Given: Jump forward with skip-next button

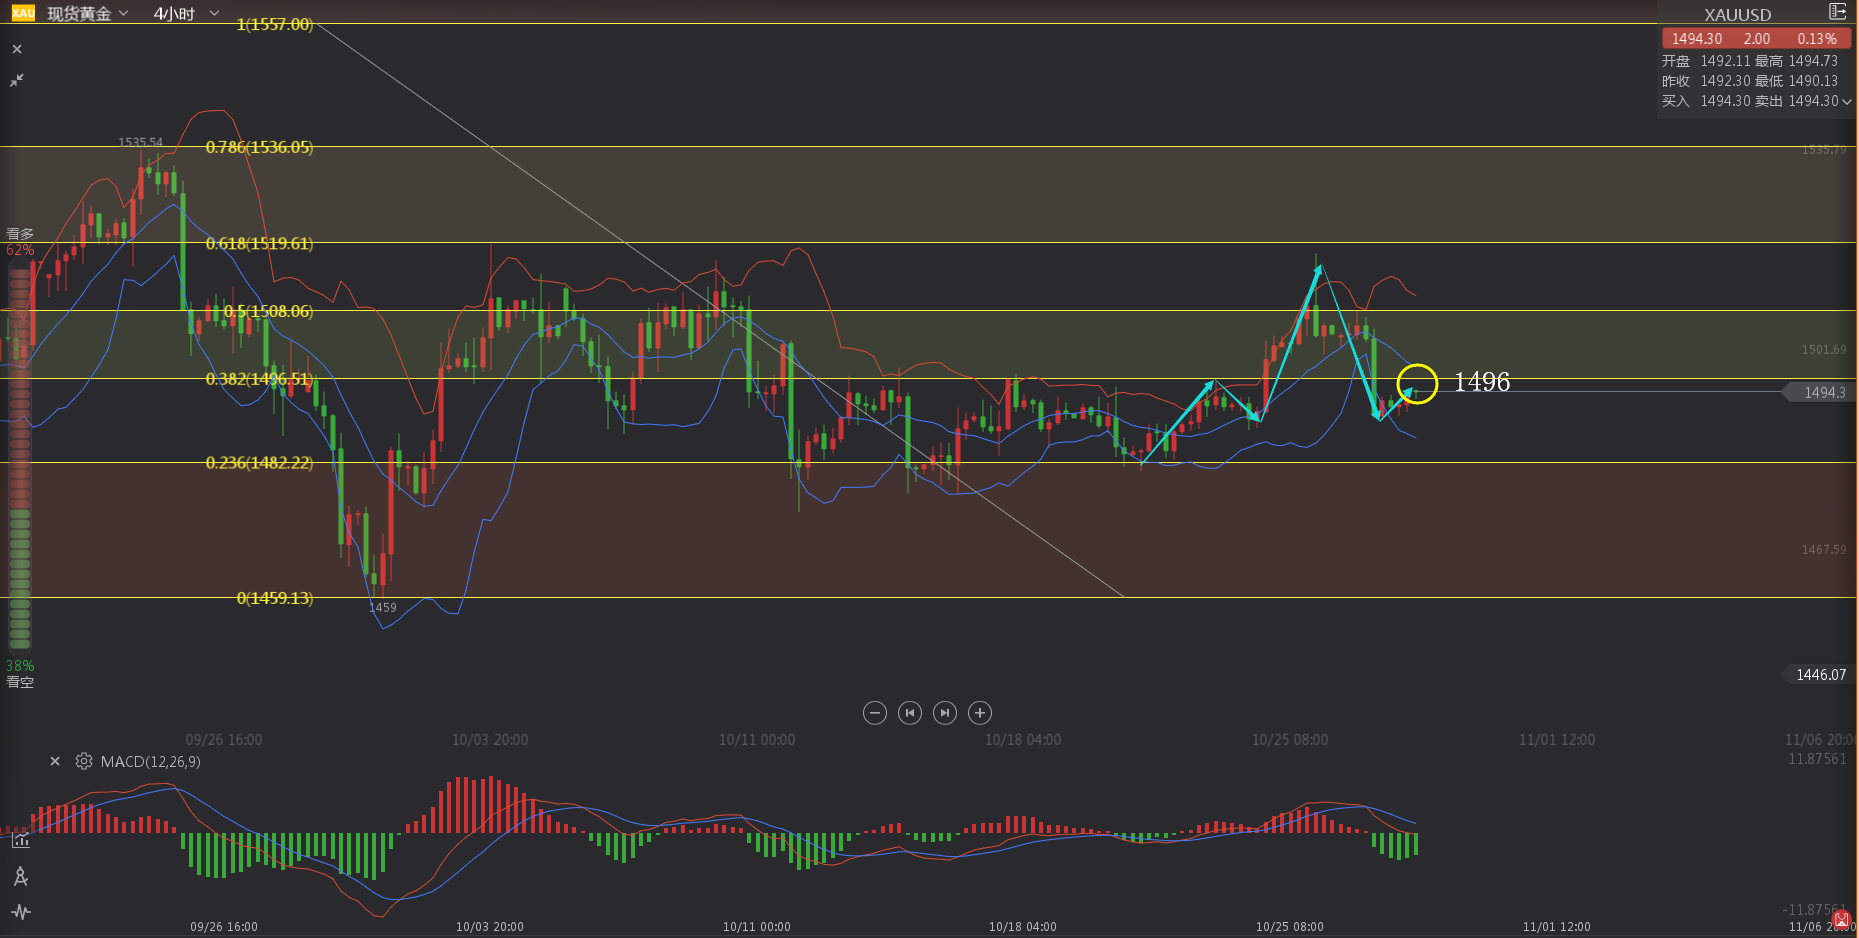Looking at the screenshot, I should click(945, 713).
